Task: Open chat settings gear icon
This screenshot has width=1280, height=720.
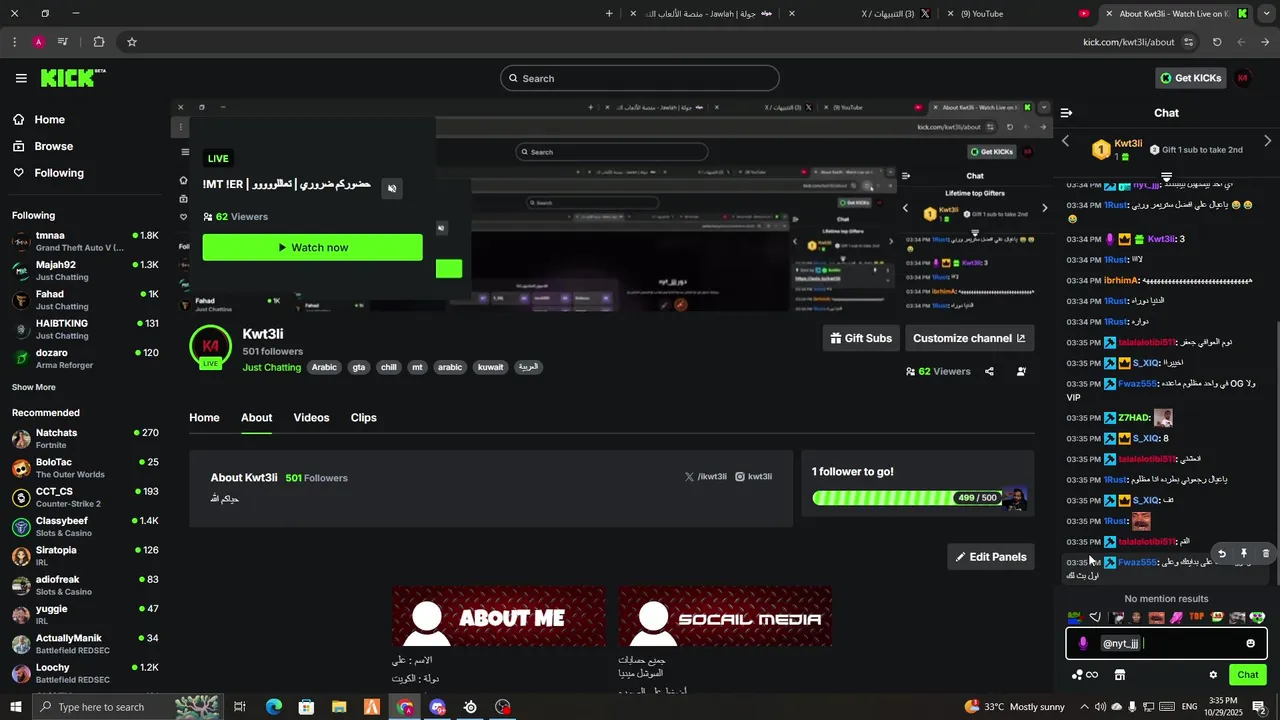Action: click(1213, 675)
